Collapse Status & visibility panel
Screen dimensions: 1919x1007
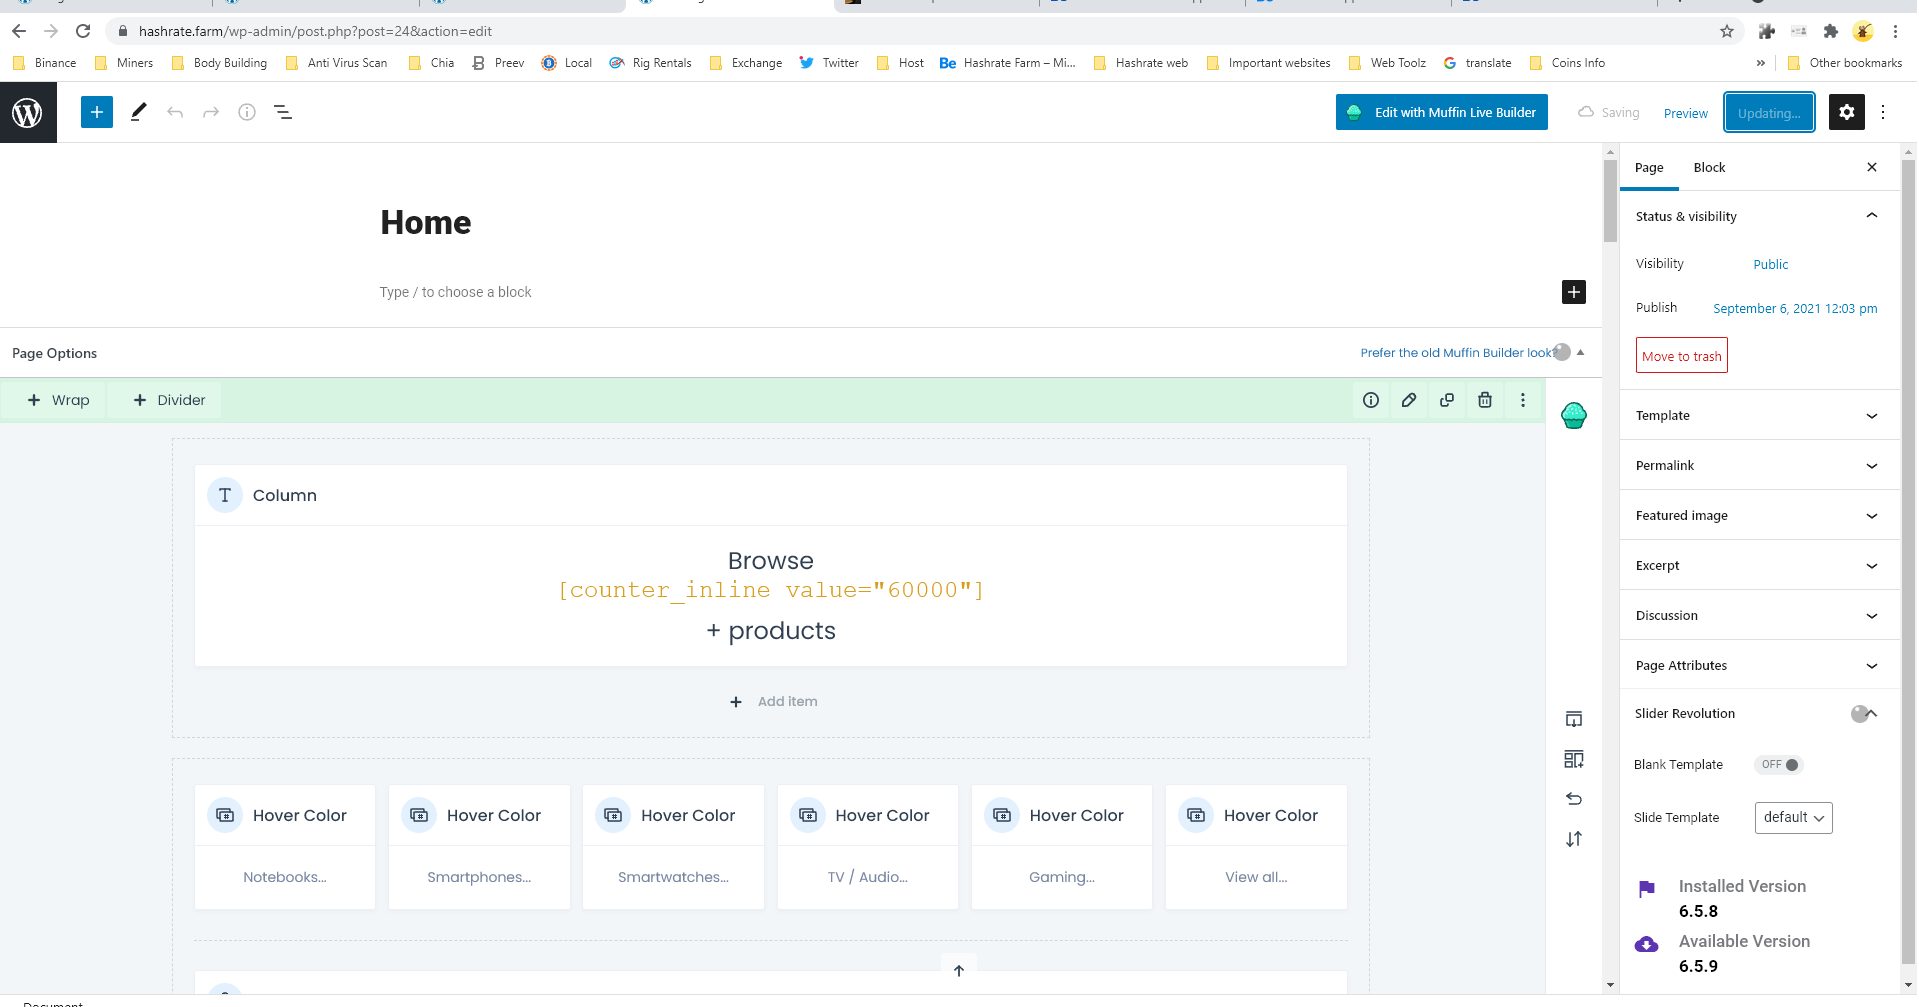tap(1872, 216)
